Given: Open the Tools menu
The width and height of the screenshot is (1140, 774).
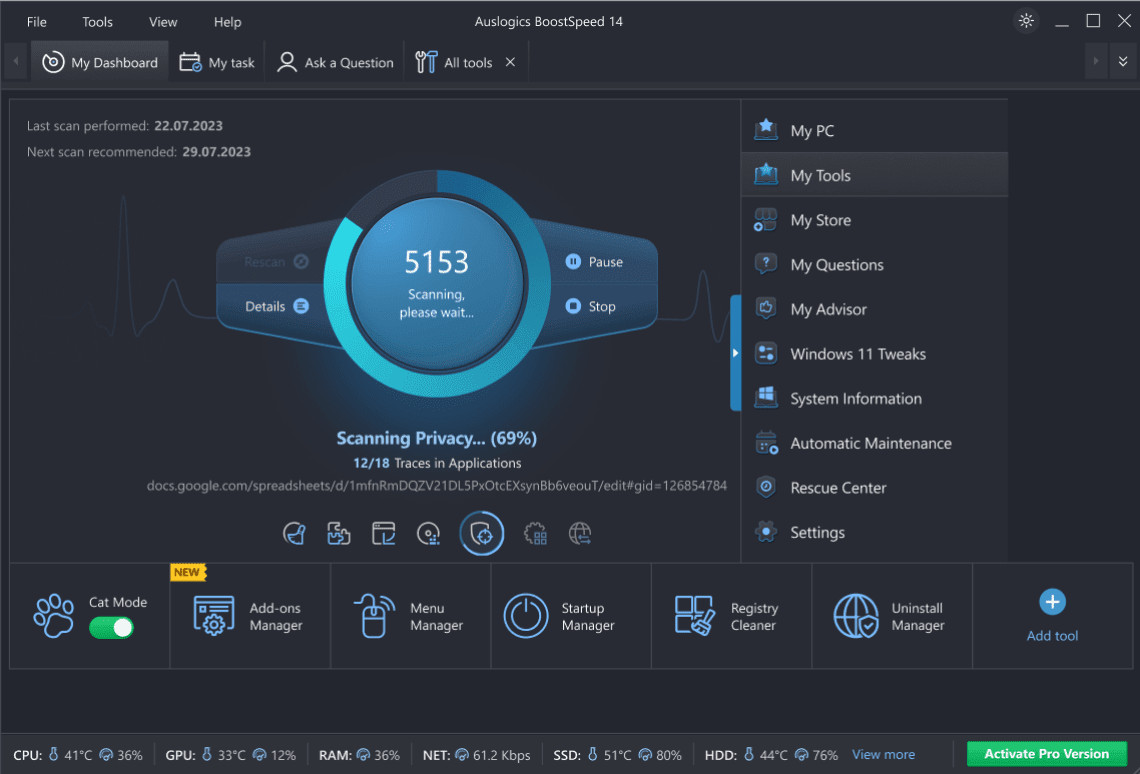Looking at the screenshot, I should [x=97, y=22].
